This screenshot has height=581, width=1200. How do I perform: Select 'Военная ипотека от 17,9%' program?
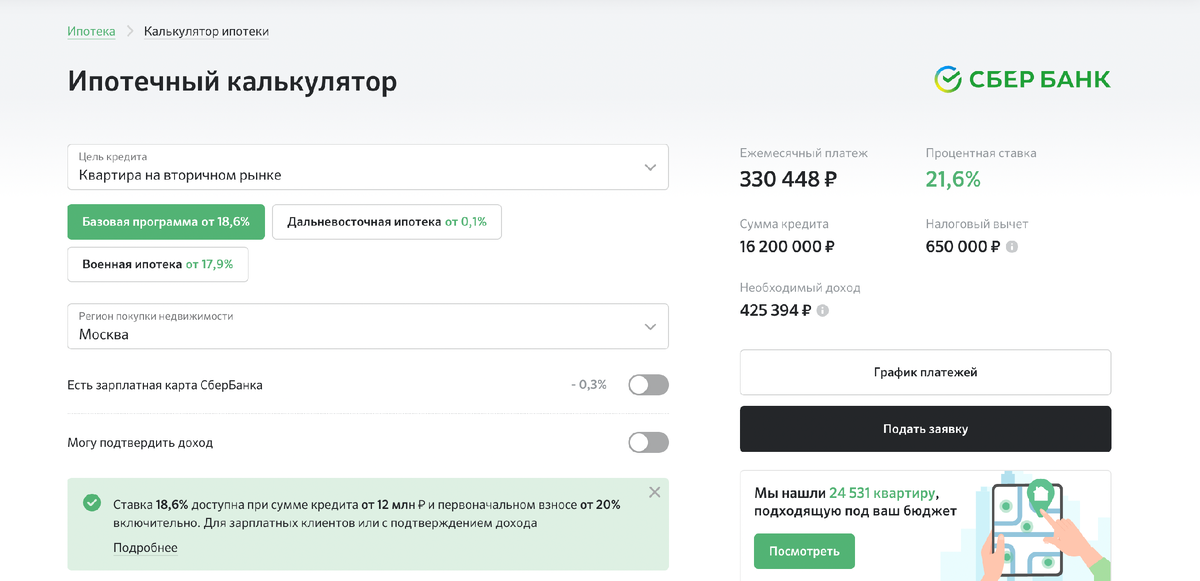pyautogui.click(x=158, y=265)
